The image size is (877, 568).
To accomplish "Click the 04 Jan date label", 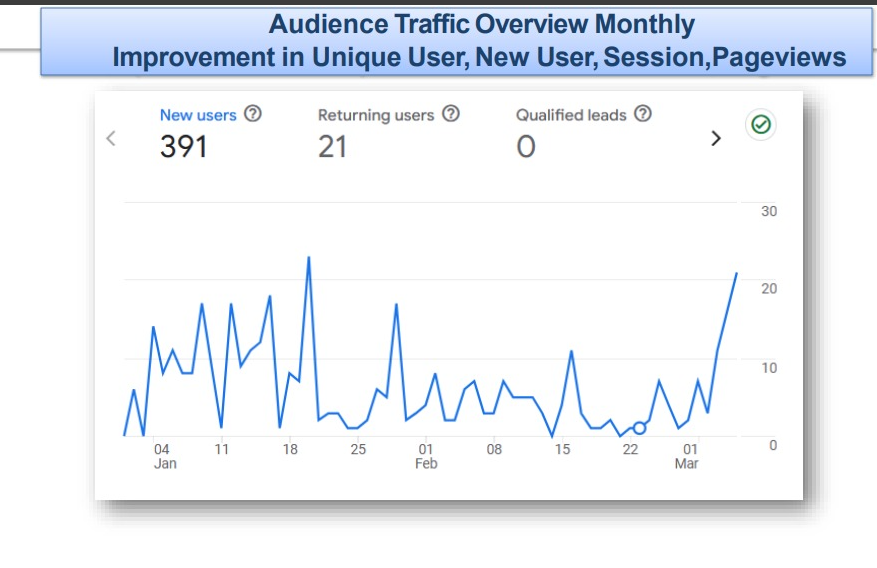I will coord(163,456).
